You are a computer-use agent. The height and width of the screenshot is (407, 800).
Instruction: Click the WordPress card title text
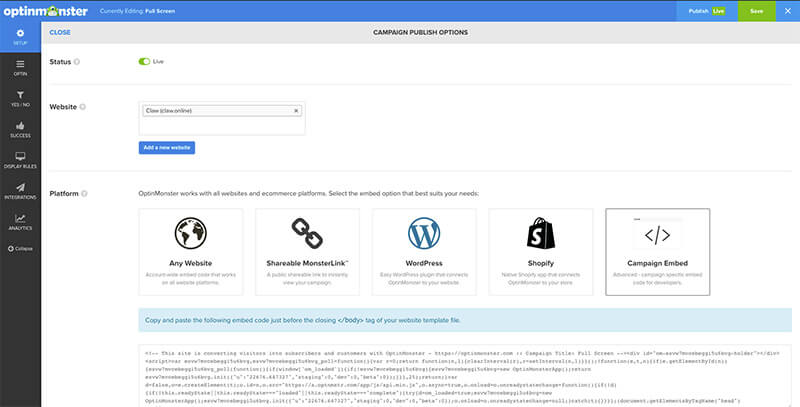click(x=424, y=263)
